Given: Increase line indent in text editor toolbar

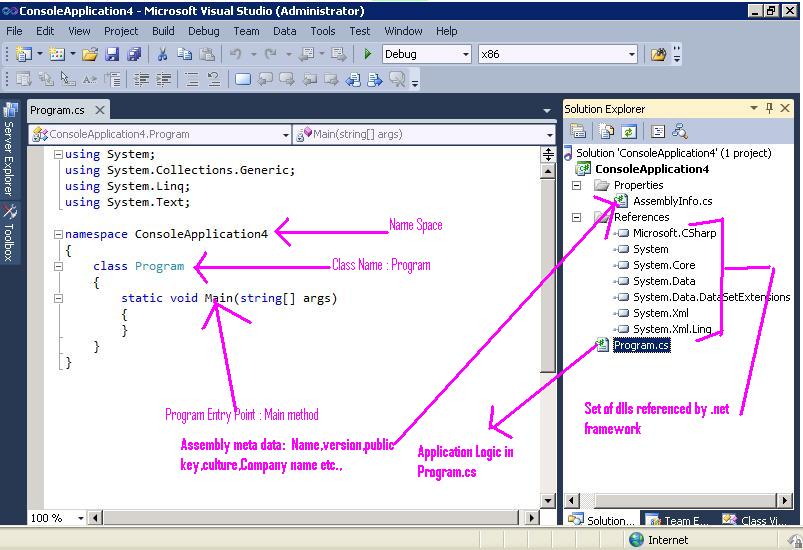Looking at the screenshot, I should (164, 79).
